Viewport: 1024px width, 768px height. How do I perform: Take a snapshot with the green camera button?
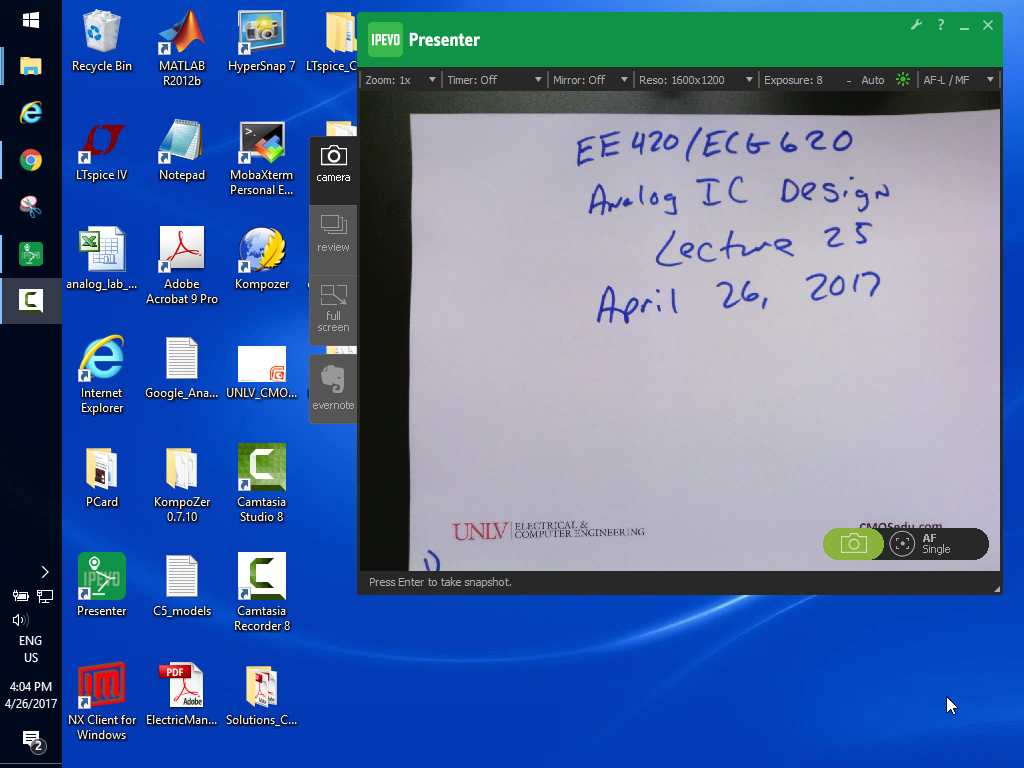coord(853,544)
